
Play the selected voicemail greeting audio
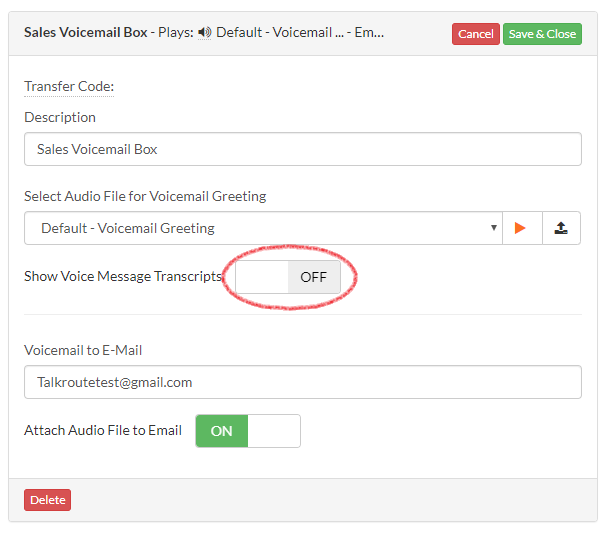coord(522,228)
